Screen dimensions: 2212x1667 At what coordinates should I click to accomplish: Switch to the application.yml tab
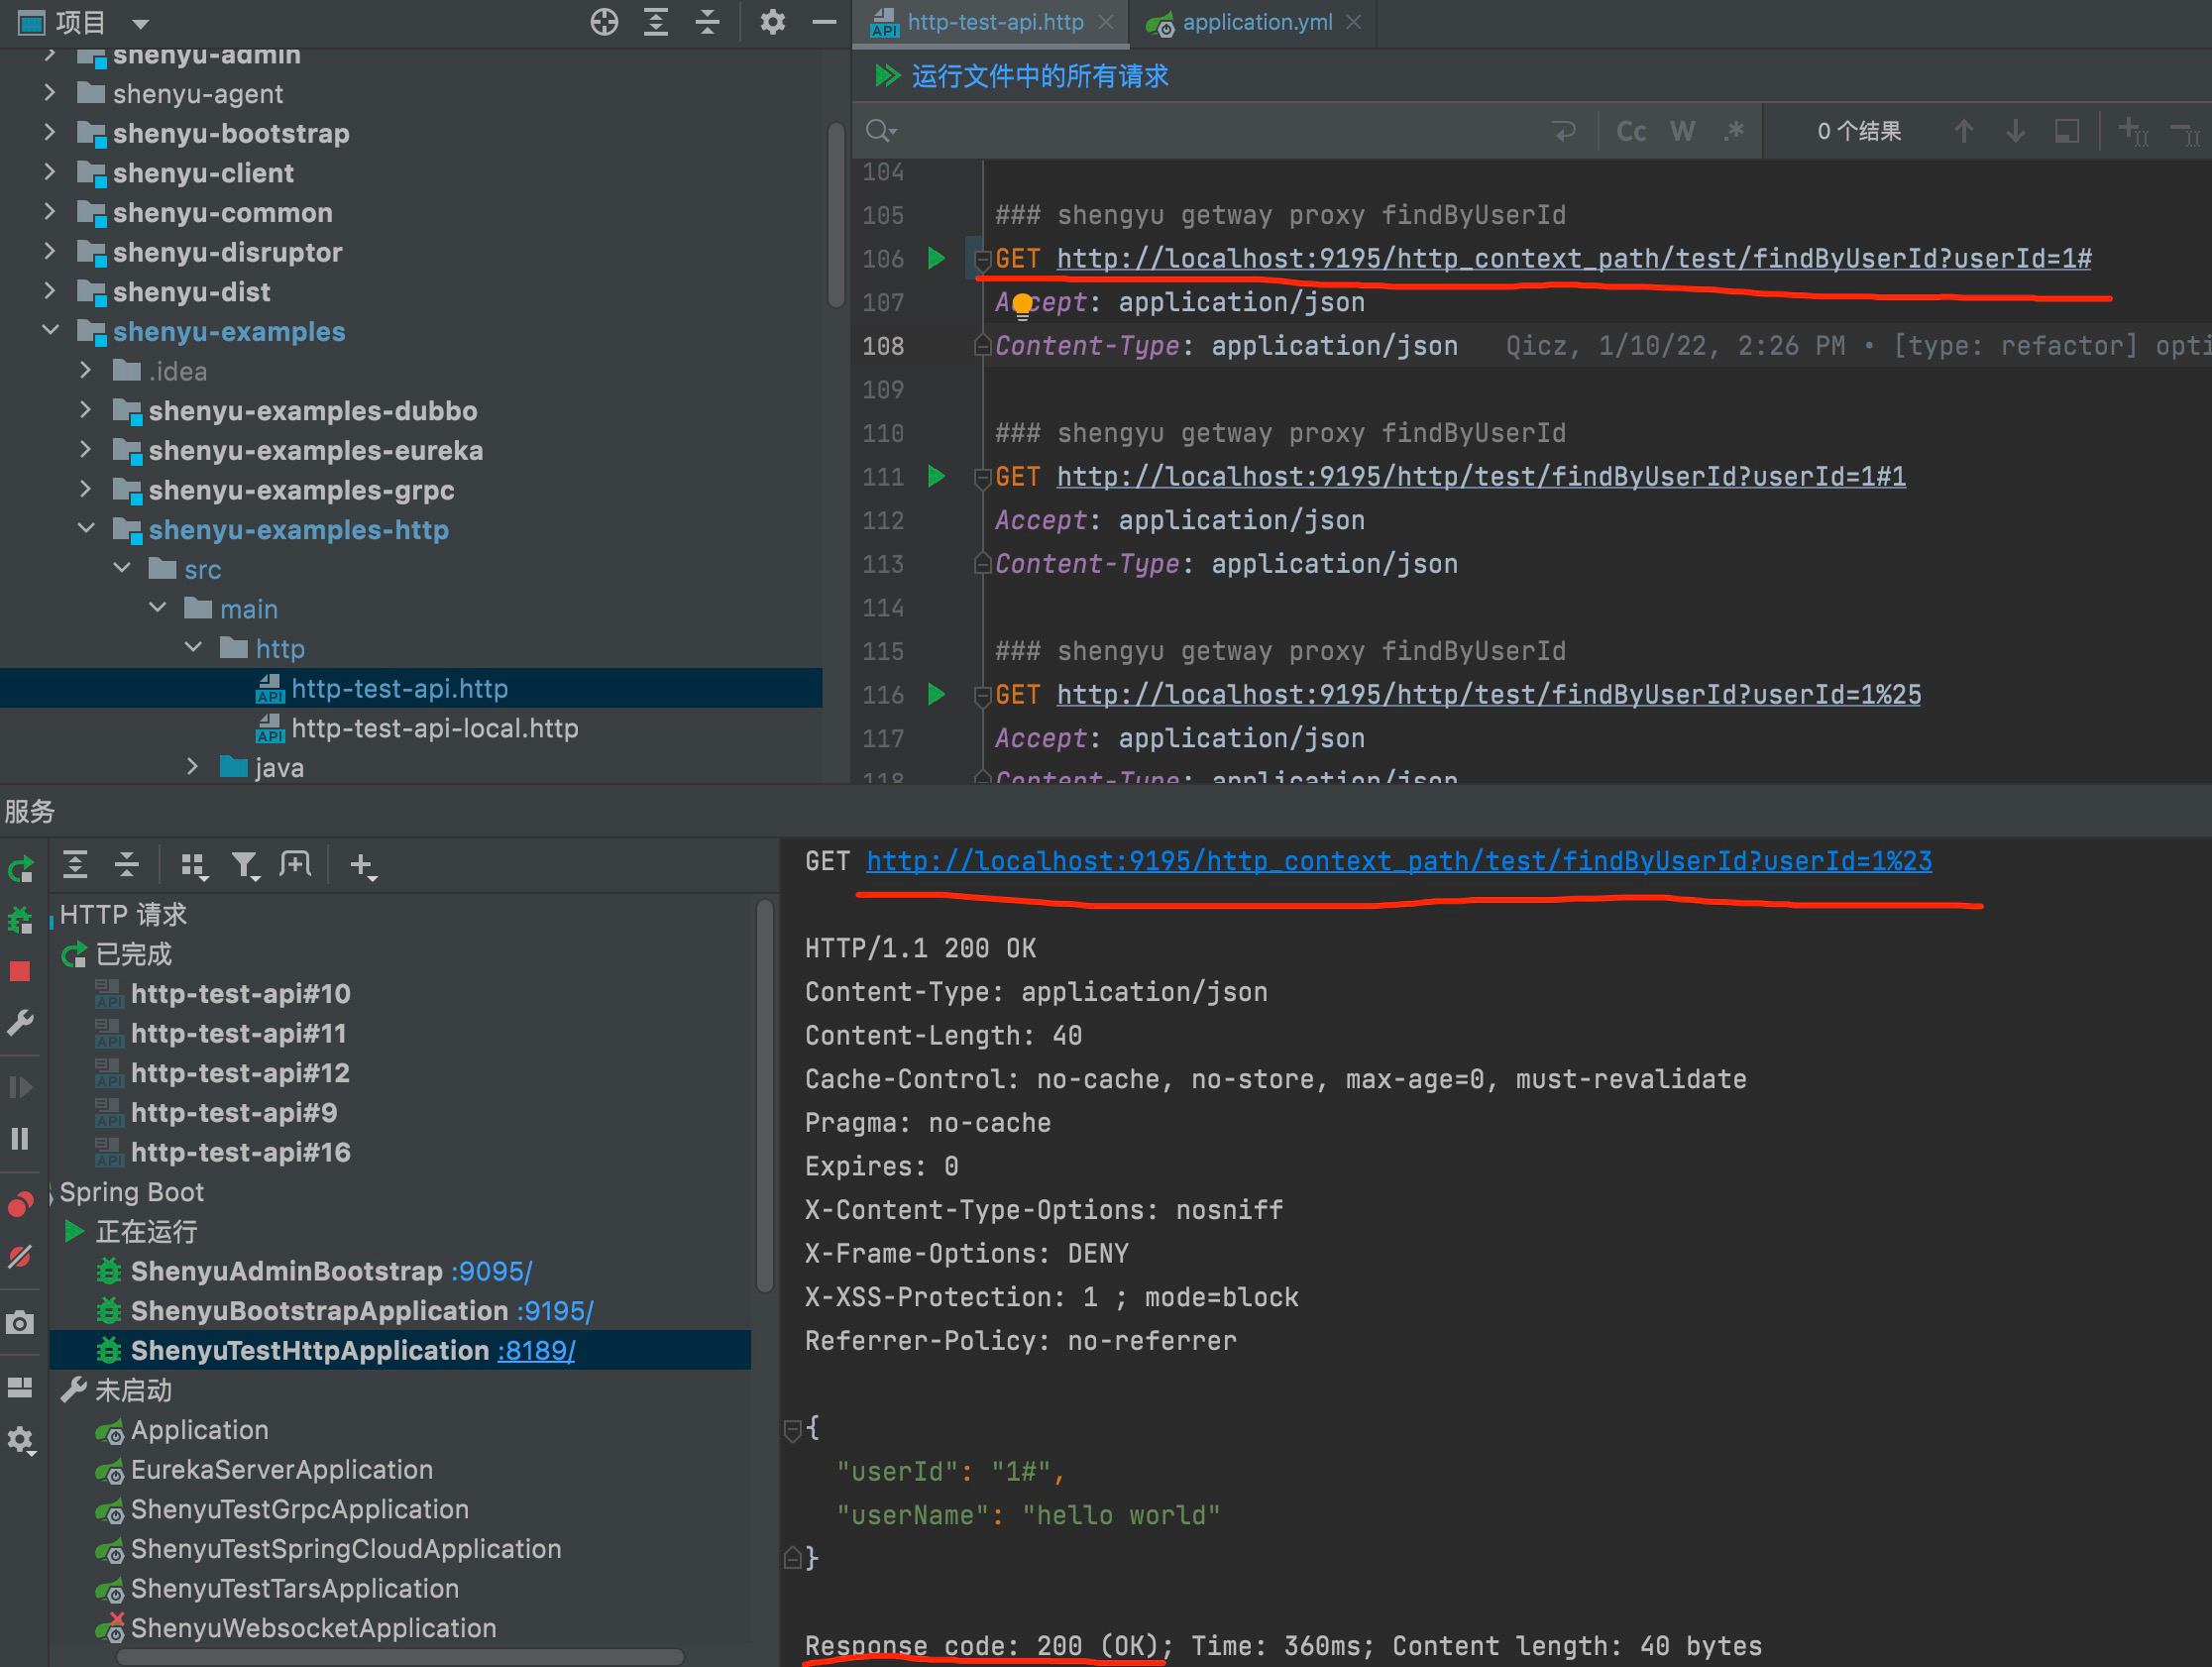(1256, 22)
